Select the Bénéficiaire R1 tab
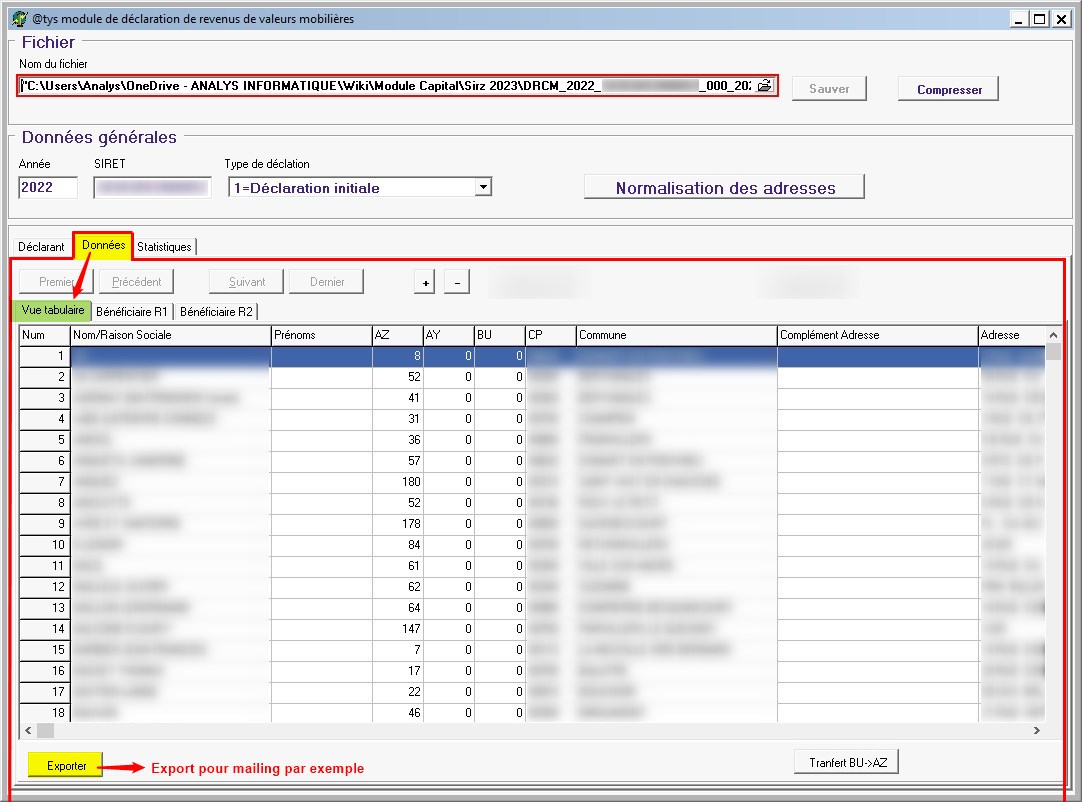1082x802 pixels. point(132,311)
